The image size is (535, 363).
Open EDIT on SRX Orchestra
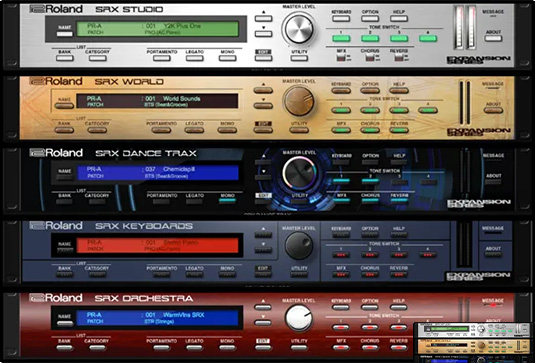tap(263, 348)
